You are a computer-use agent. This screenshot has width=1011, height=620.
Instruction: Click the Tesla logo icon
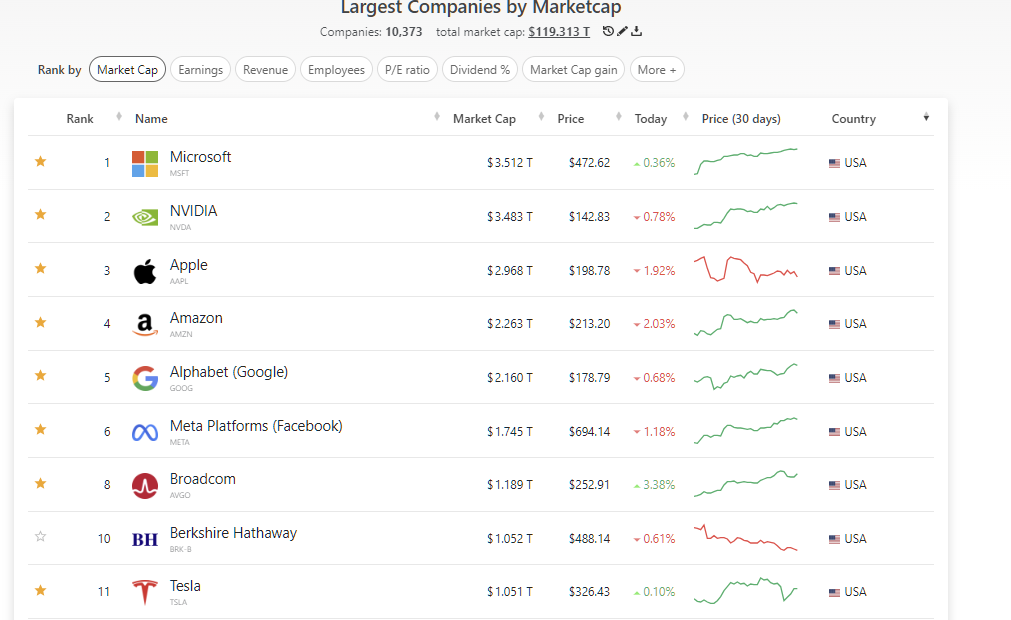click(143, 591)
